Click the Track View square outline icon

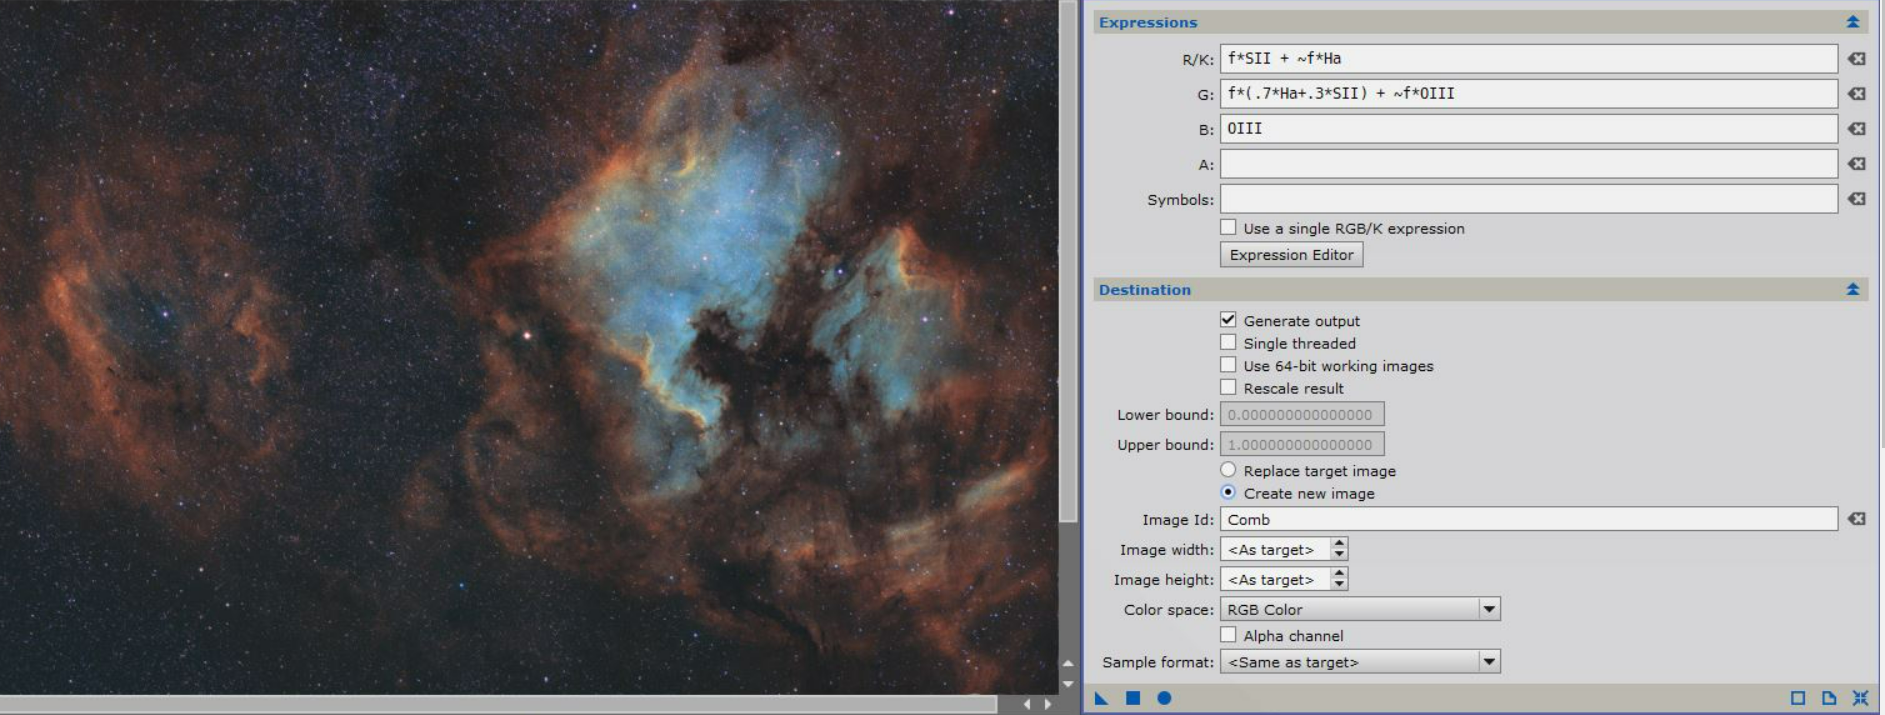(x=1797, y=698)
